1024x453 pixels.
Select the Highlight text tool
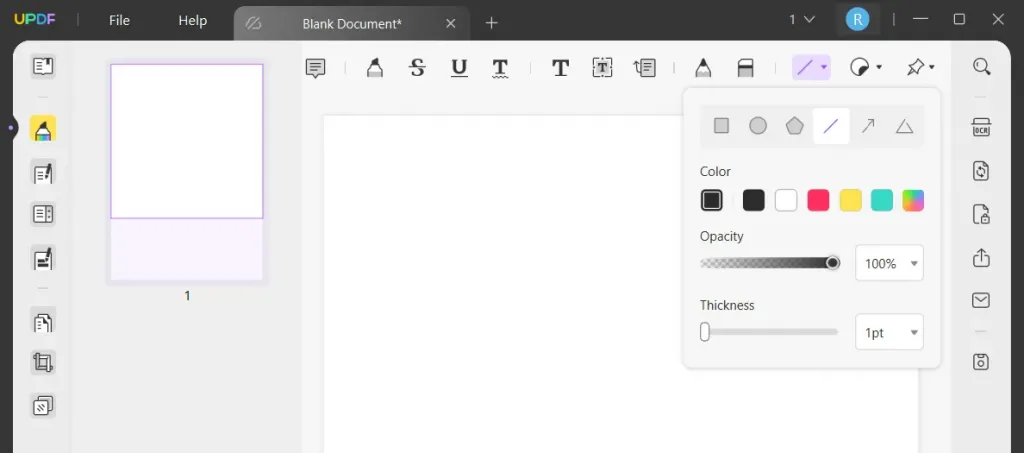tap(375, 68)
